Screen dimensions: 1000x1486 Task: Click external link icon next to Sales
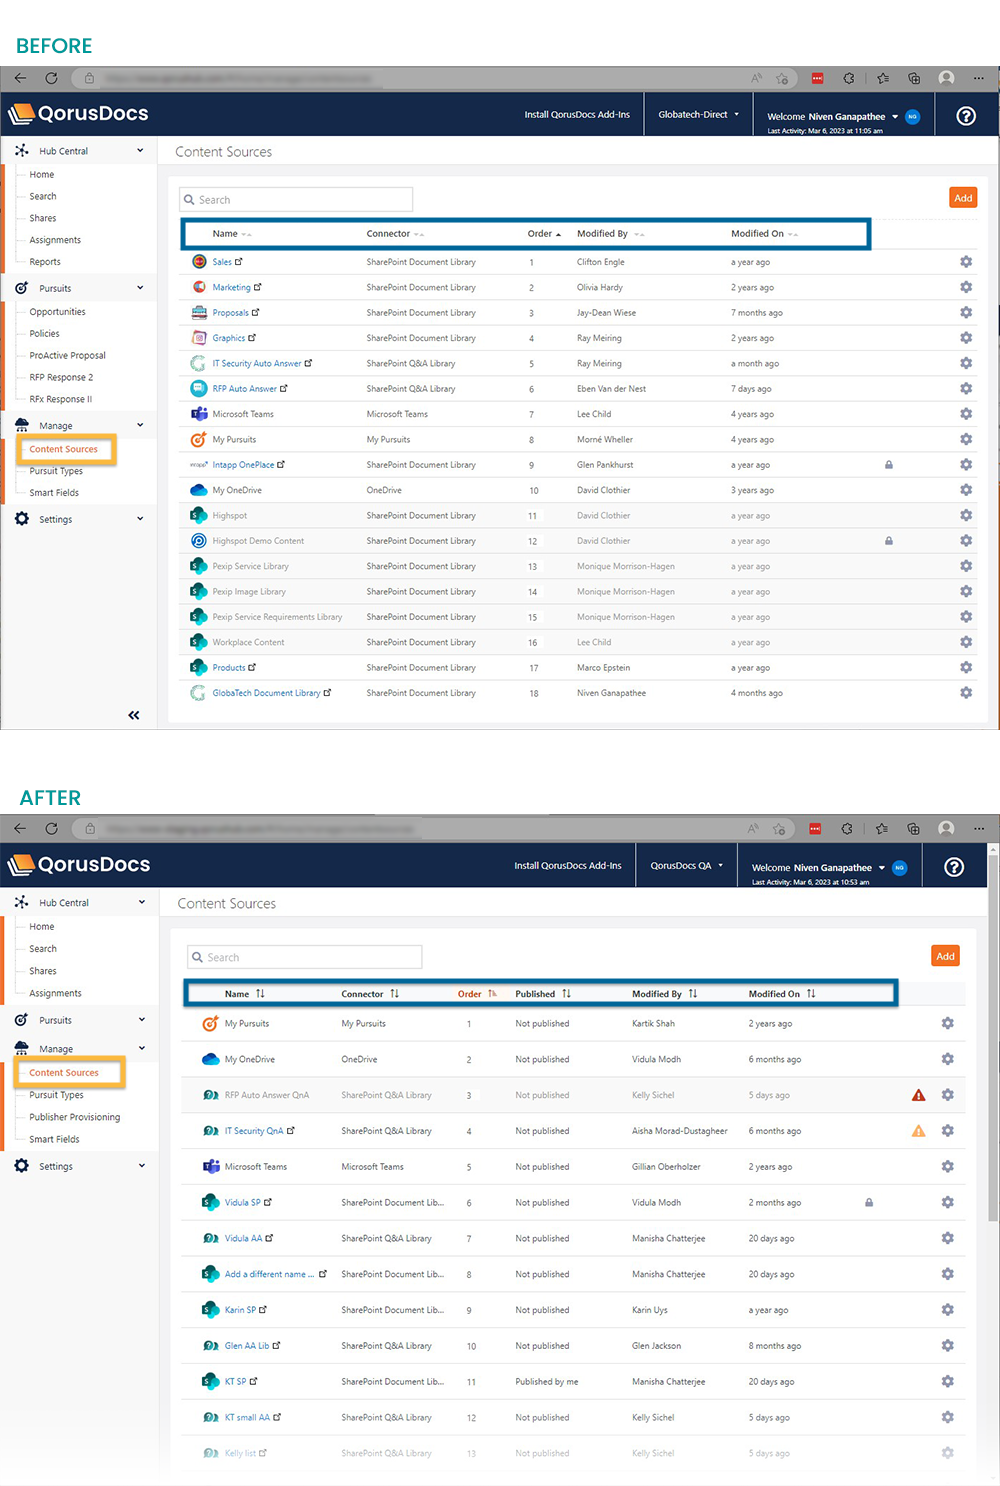[x=239, y=262]
